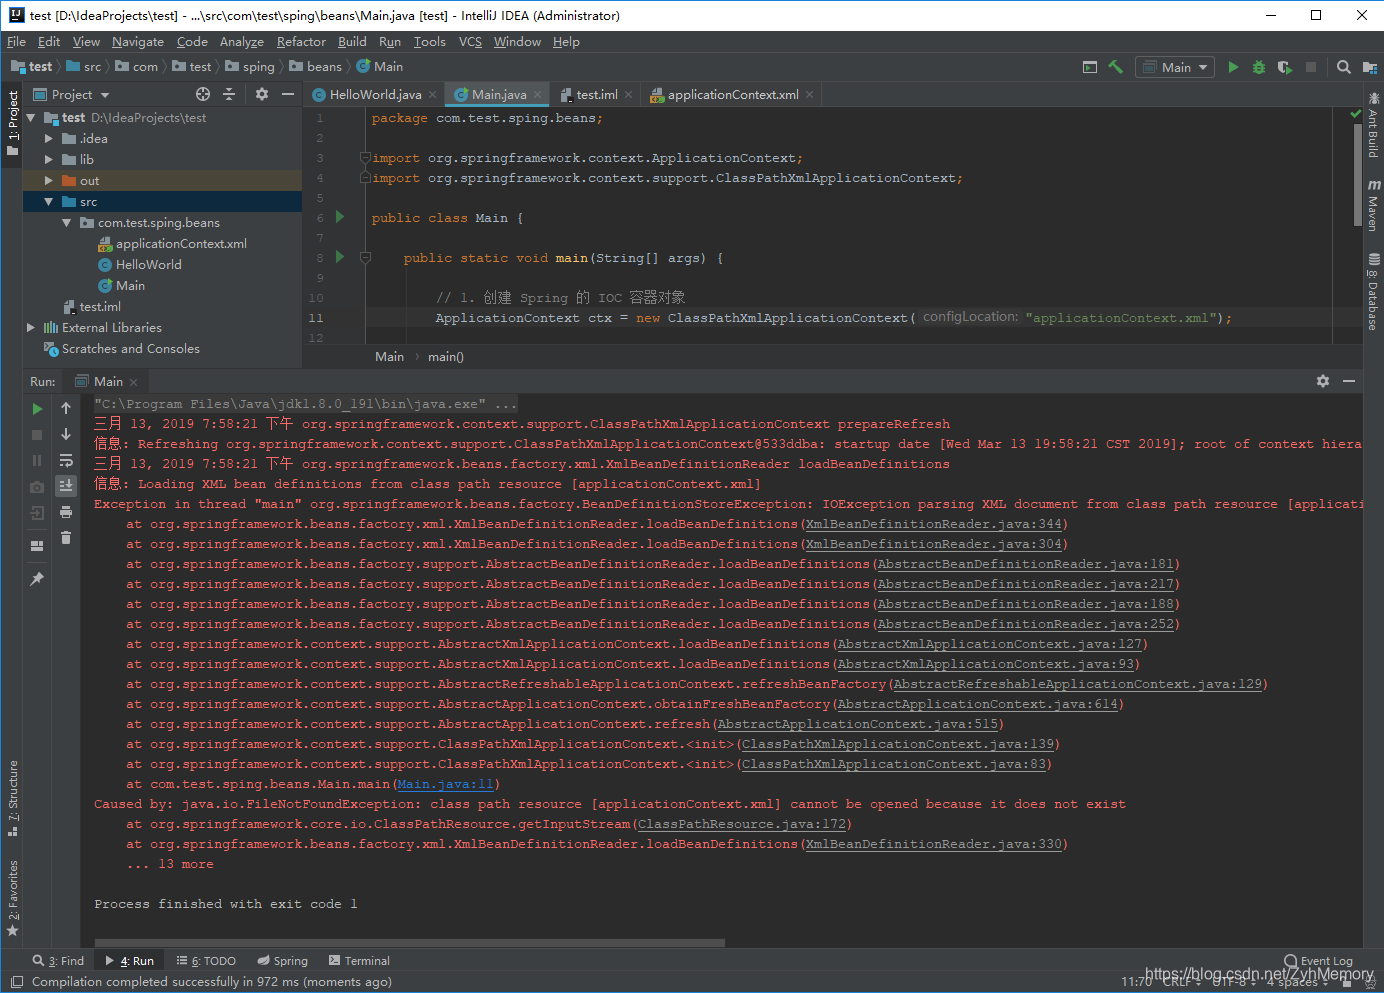Click the toolbar Stop square icon
1384x993 pixels.
coord(1311,67)
